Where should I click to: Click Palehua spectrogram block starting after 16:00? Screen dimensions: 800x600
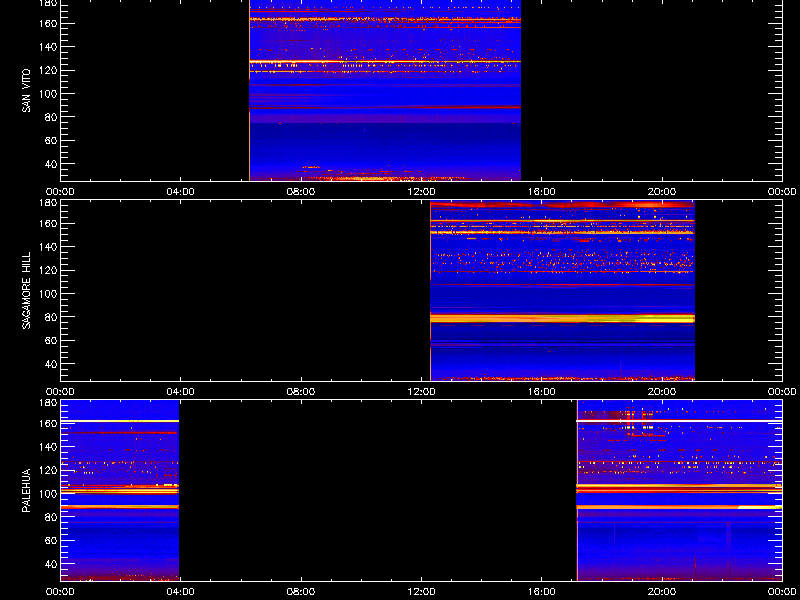pos(679,490)
